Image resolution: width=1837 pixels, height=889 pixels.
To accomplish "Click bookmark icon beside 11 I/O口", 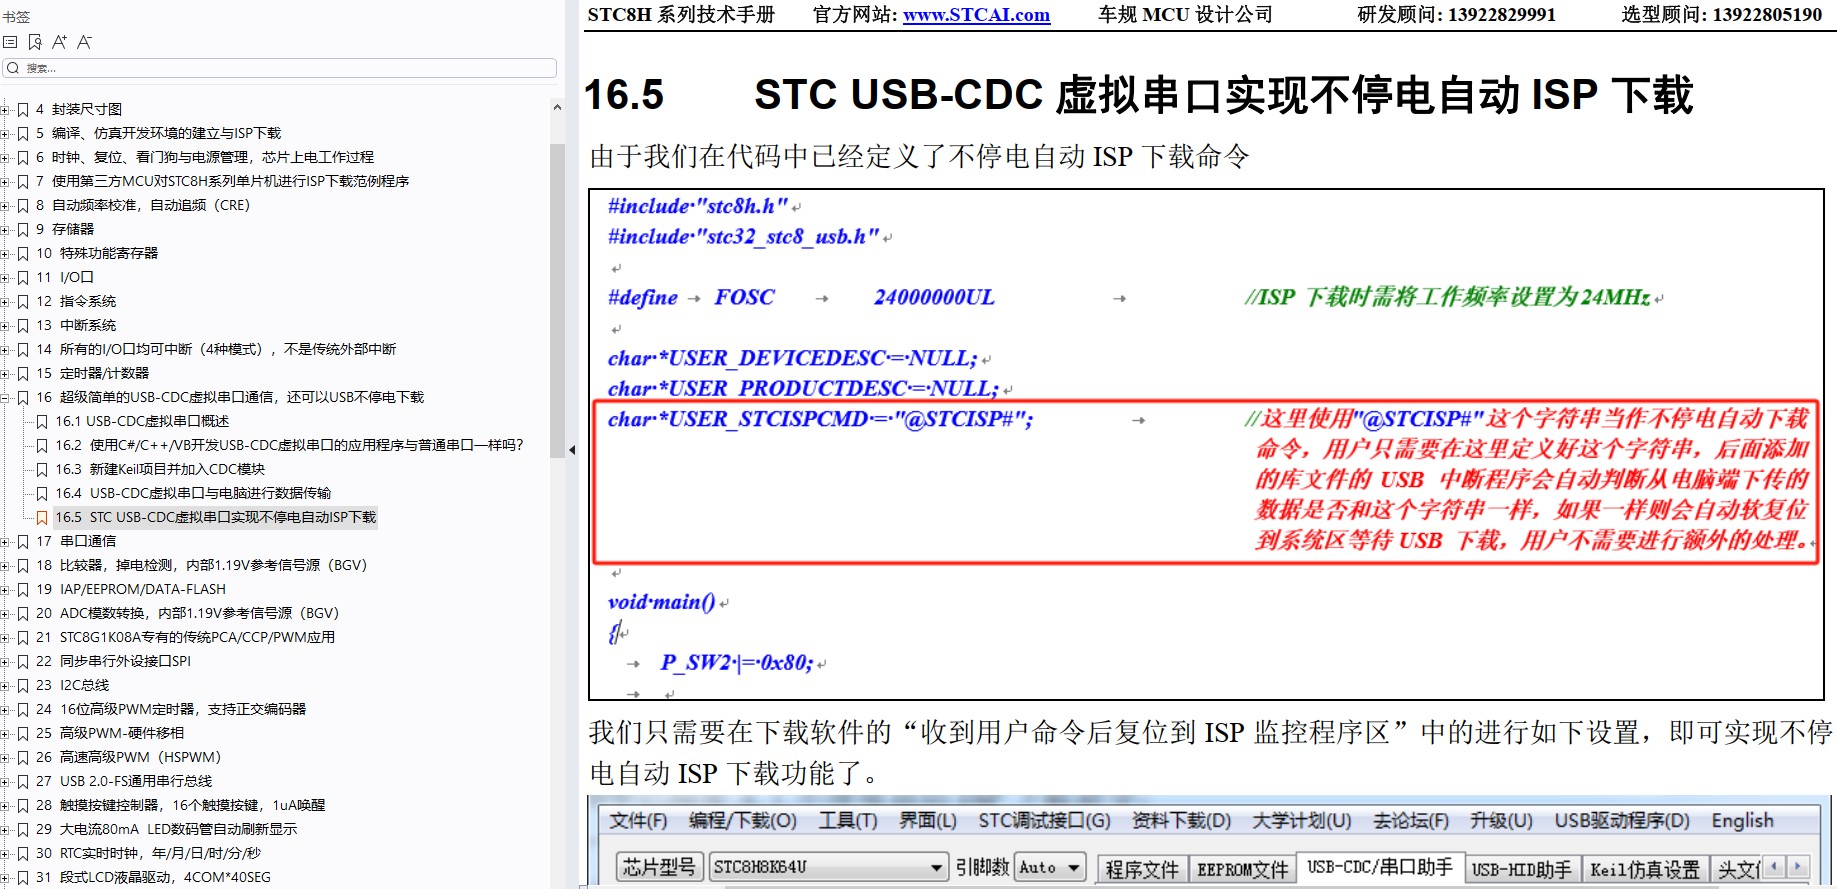I will click(x=23, y=277).
